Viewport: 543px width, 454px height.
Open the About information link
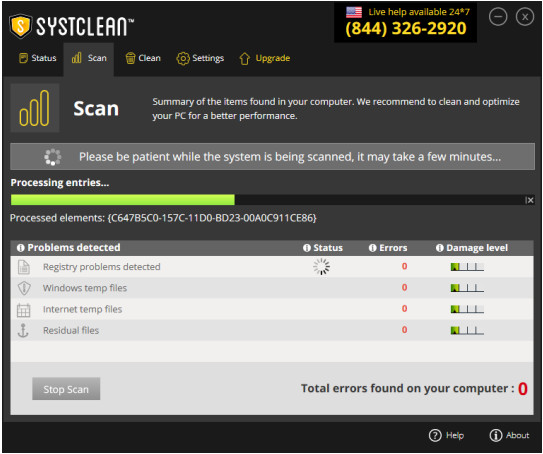[x=509, y=436]
